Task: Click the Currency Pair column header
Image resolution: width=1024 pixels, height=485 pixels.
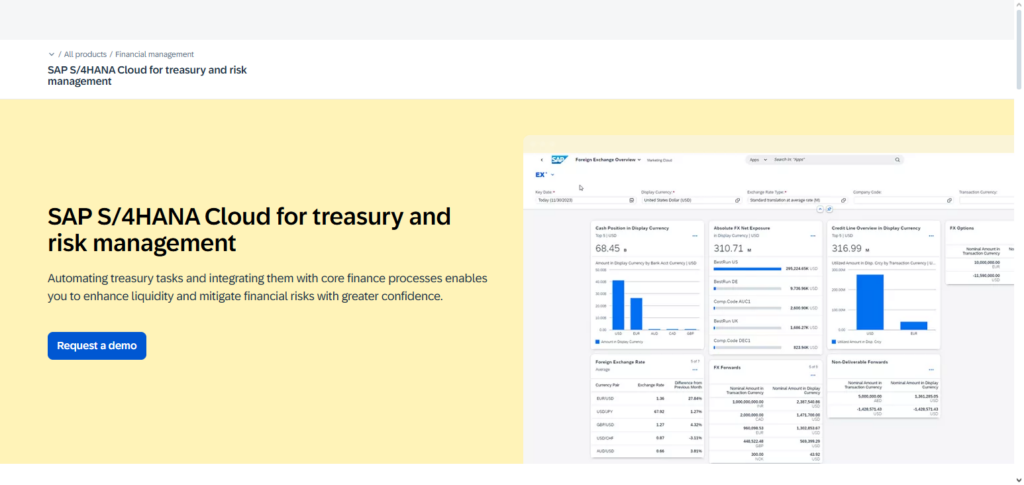Action: coord(607,385)
